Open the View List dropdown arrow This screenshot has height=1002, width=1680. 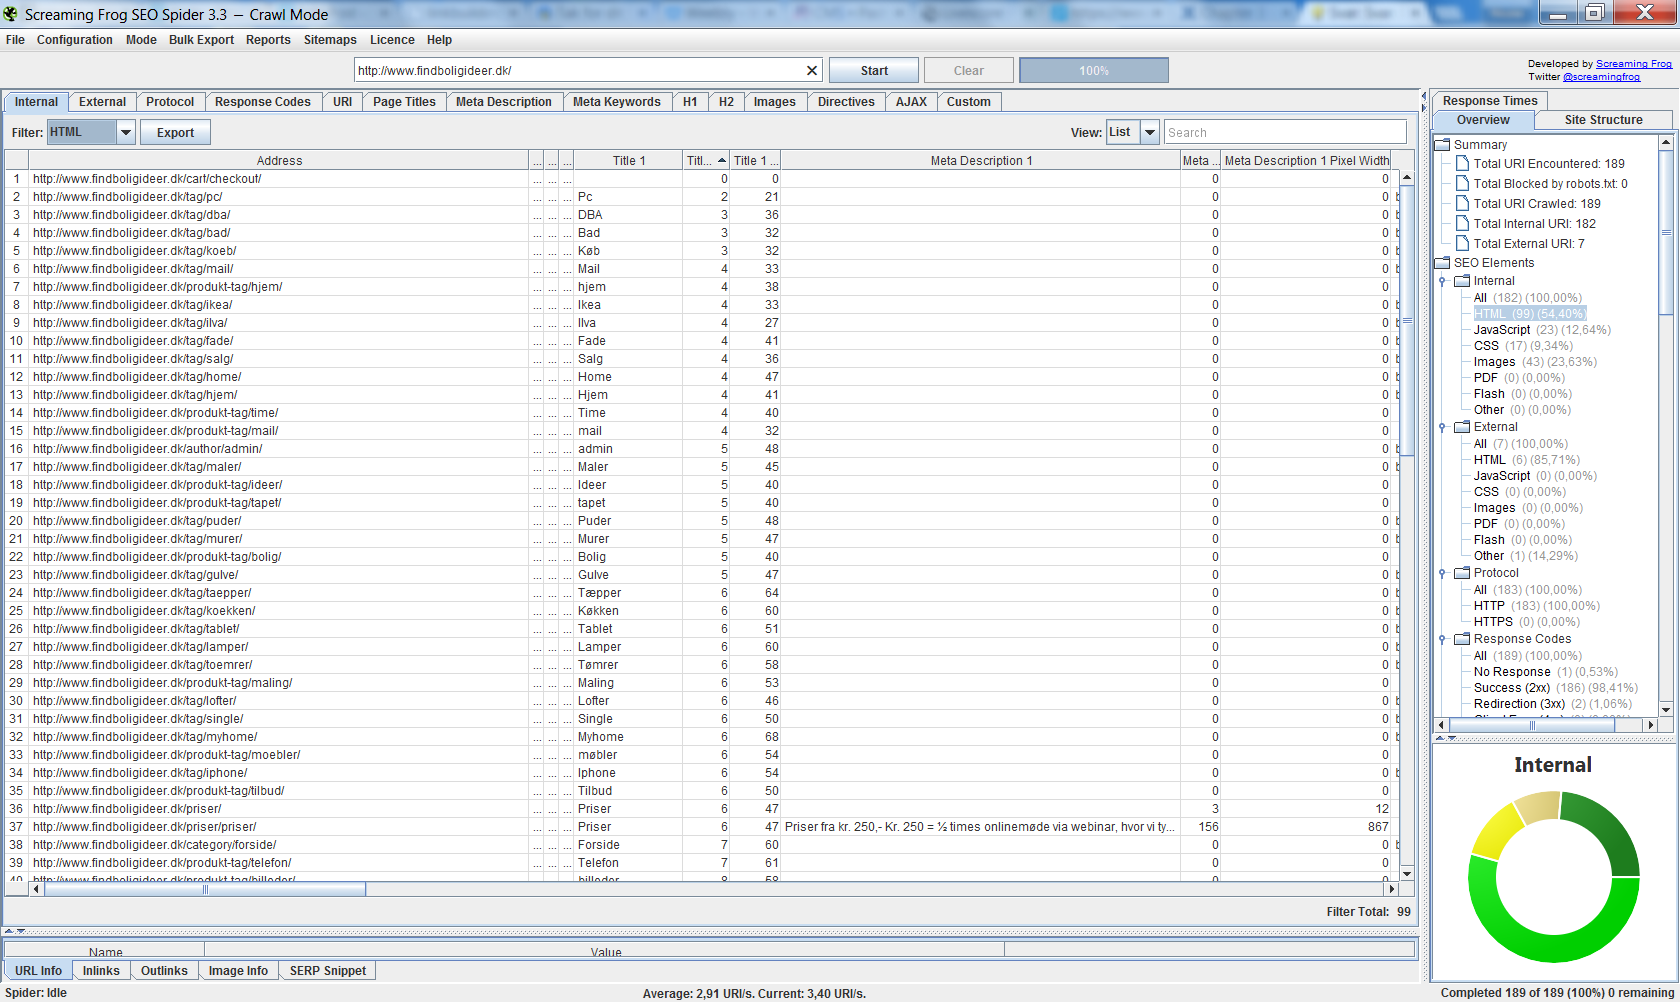click(1150, 132)
